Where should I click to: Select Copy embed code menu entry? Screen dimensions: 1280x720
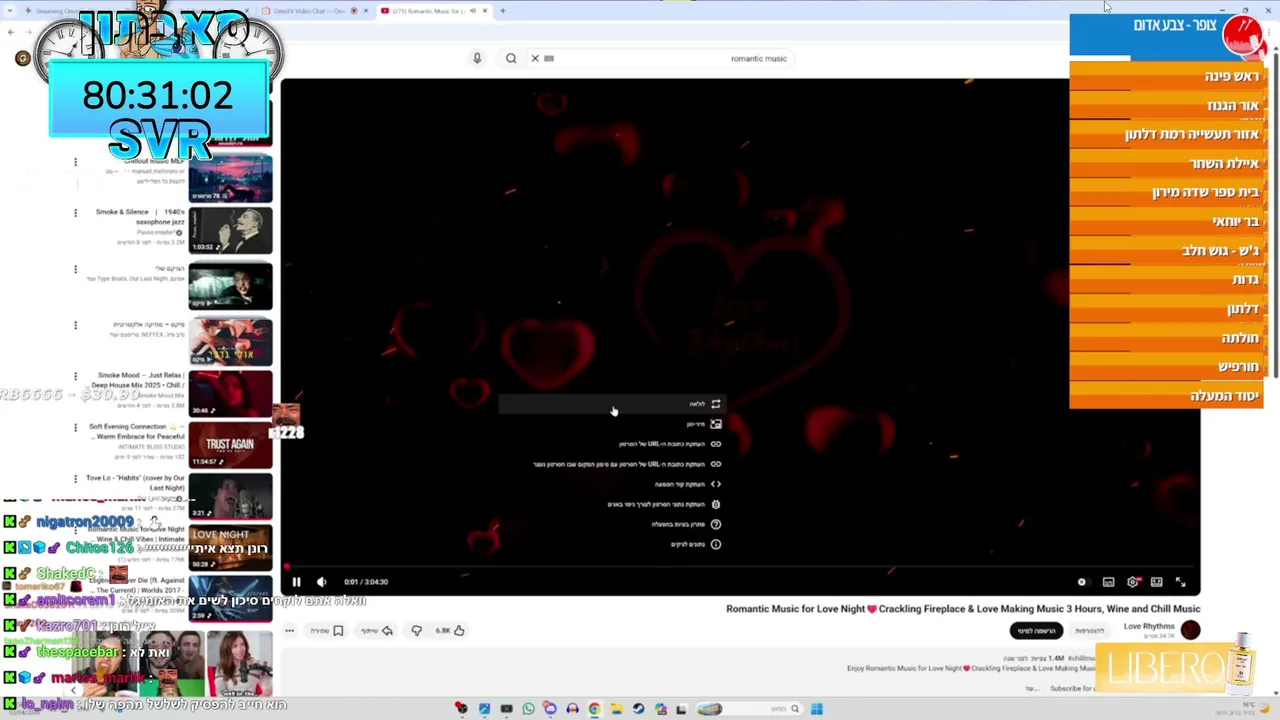610,484
